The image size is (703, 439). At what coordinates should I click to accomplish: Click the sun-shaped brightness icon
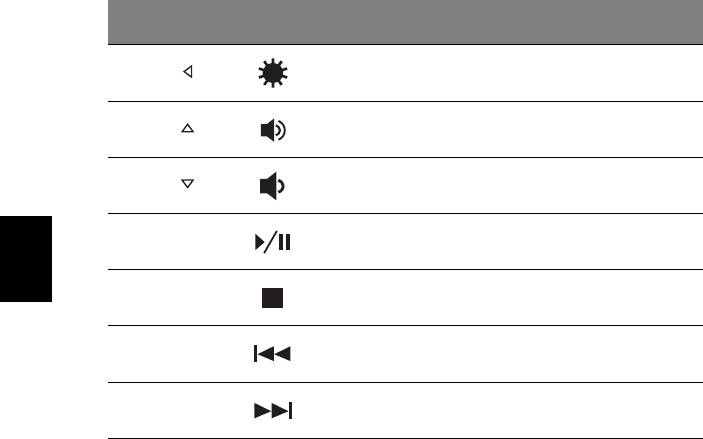click(272, 73)
